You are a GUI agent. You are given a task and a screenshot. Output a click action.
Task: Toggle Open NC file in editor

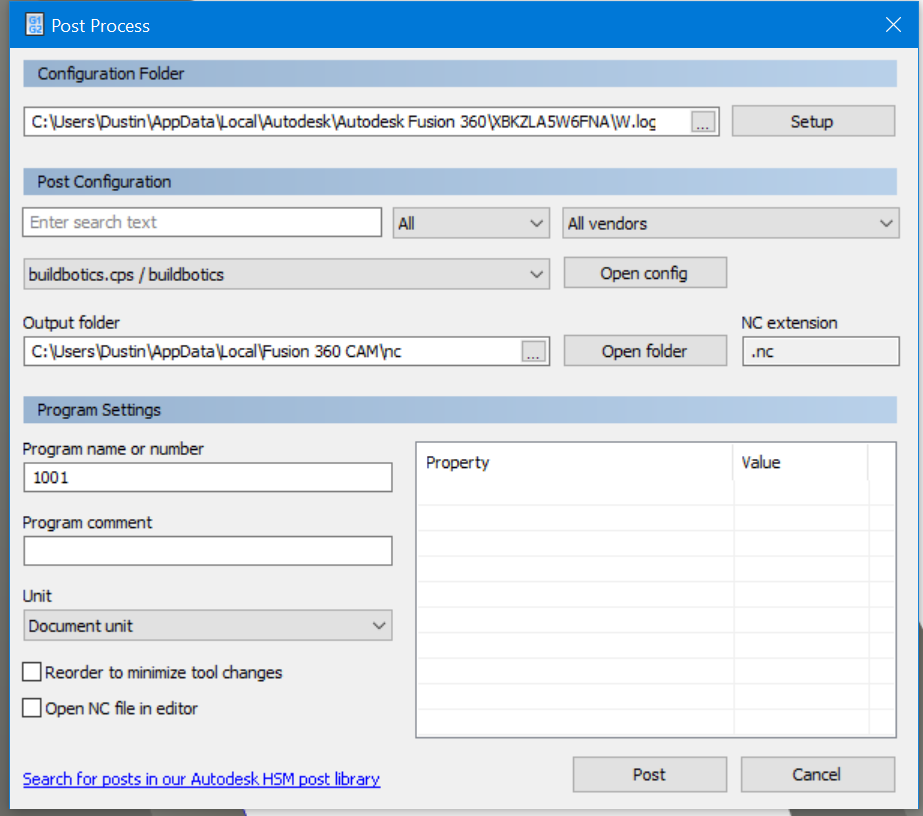tap(33, 708)
